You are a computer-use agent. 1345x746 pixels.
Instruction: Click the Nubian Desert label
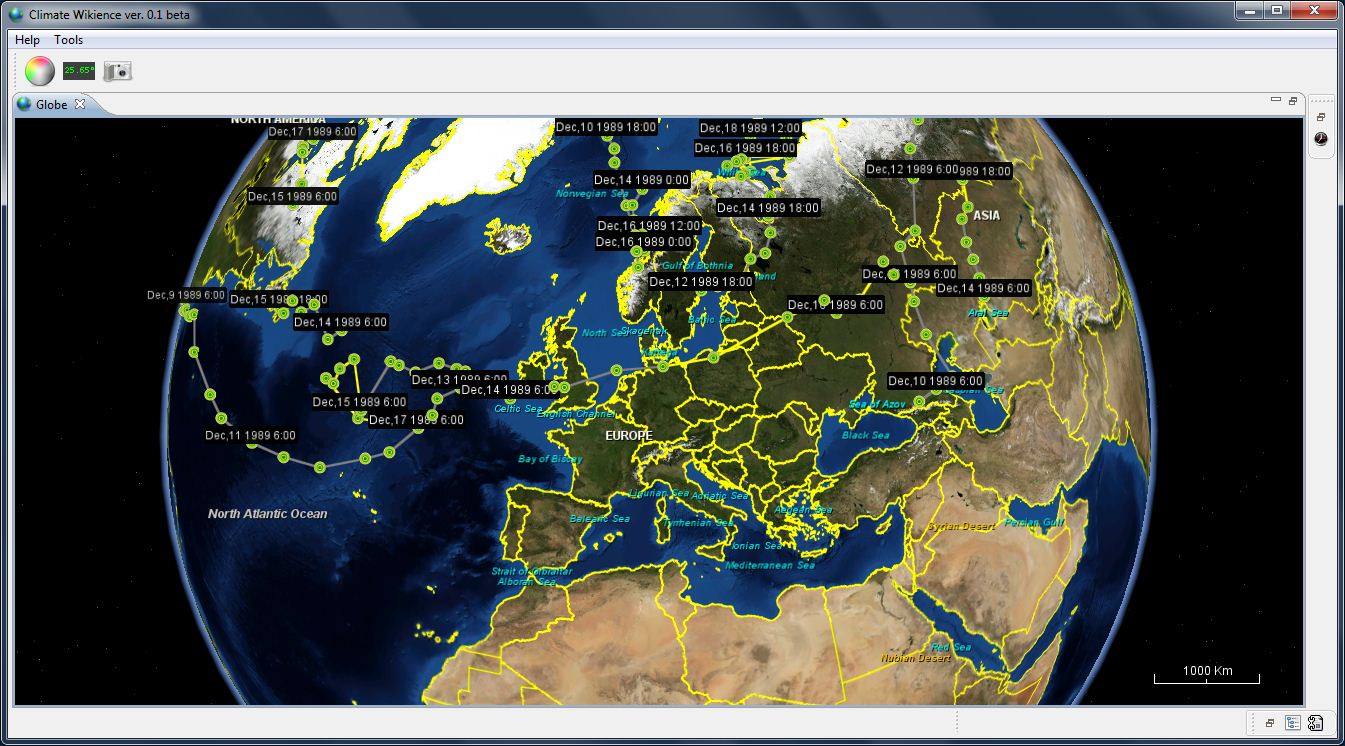[915, 658]
